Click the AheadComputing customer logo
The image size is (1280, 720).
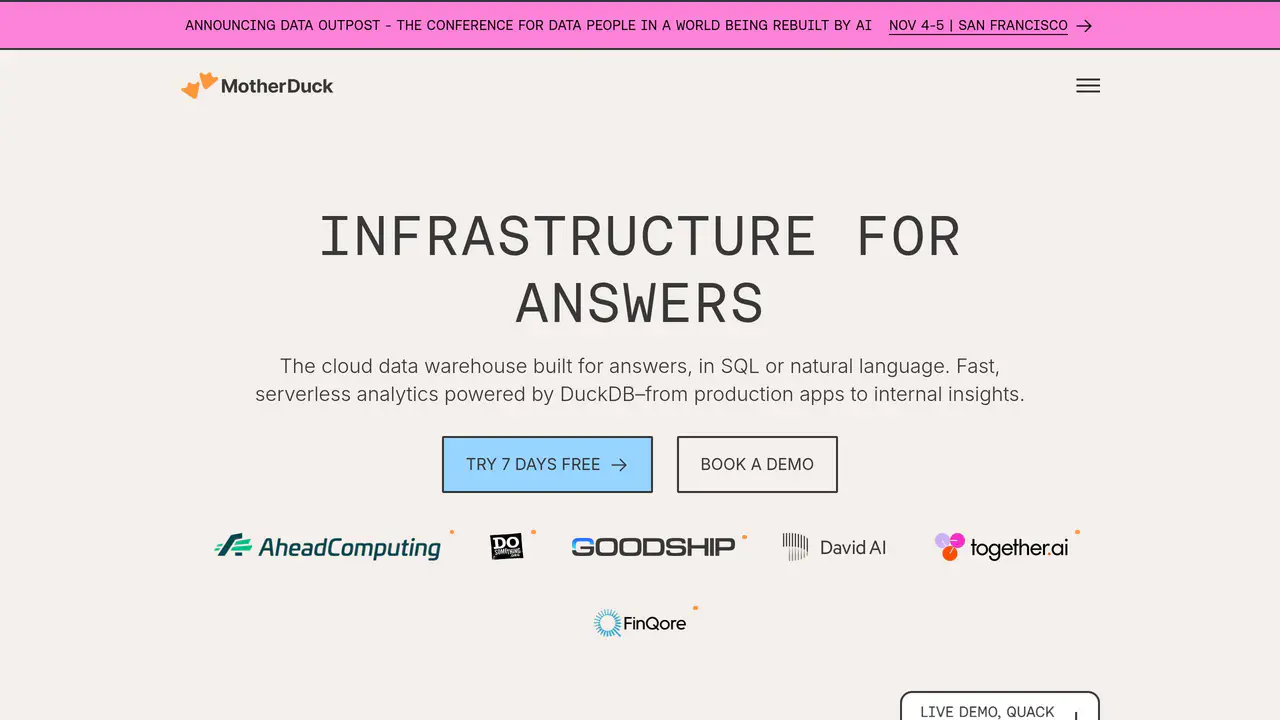pos(328,547)
